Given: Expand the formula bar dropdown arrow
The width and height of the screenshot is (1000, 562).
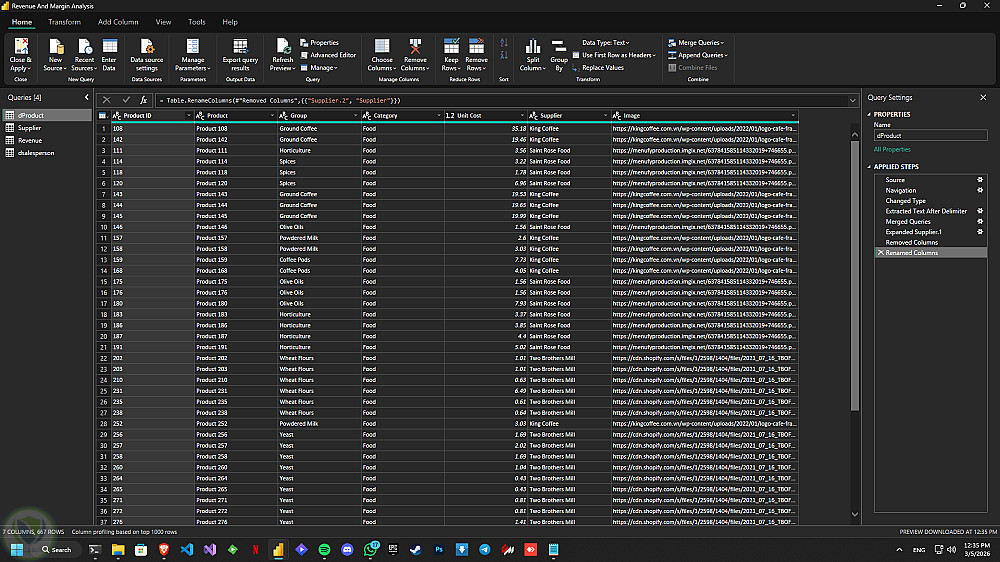Looking at the screenshot, I should (x=852, y=100).
